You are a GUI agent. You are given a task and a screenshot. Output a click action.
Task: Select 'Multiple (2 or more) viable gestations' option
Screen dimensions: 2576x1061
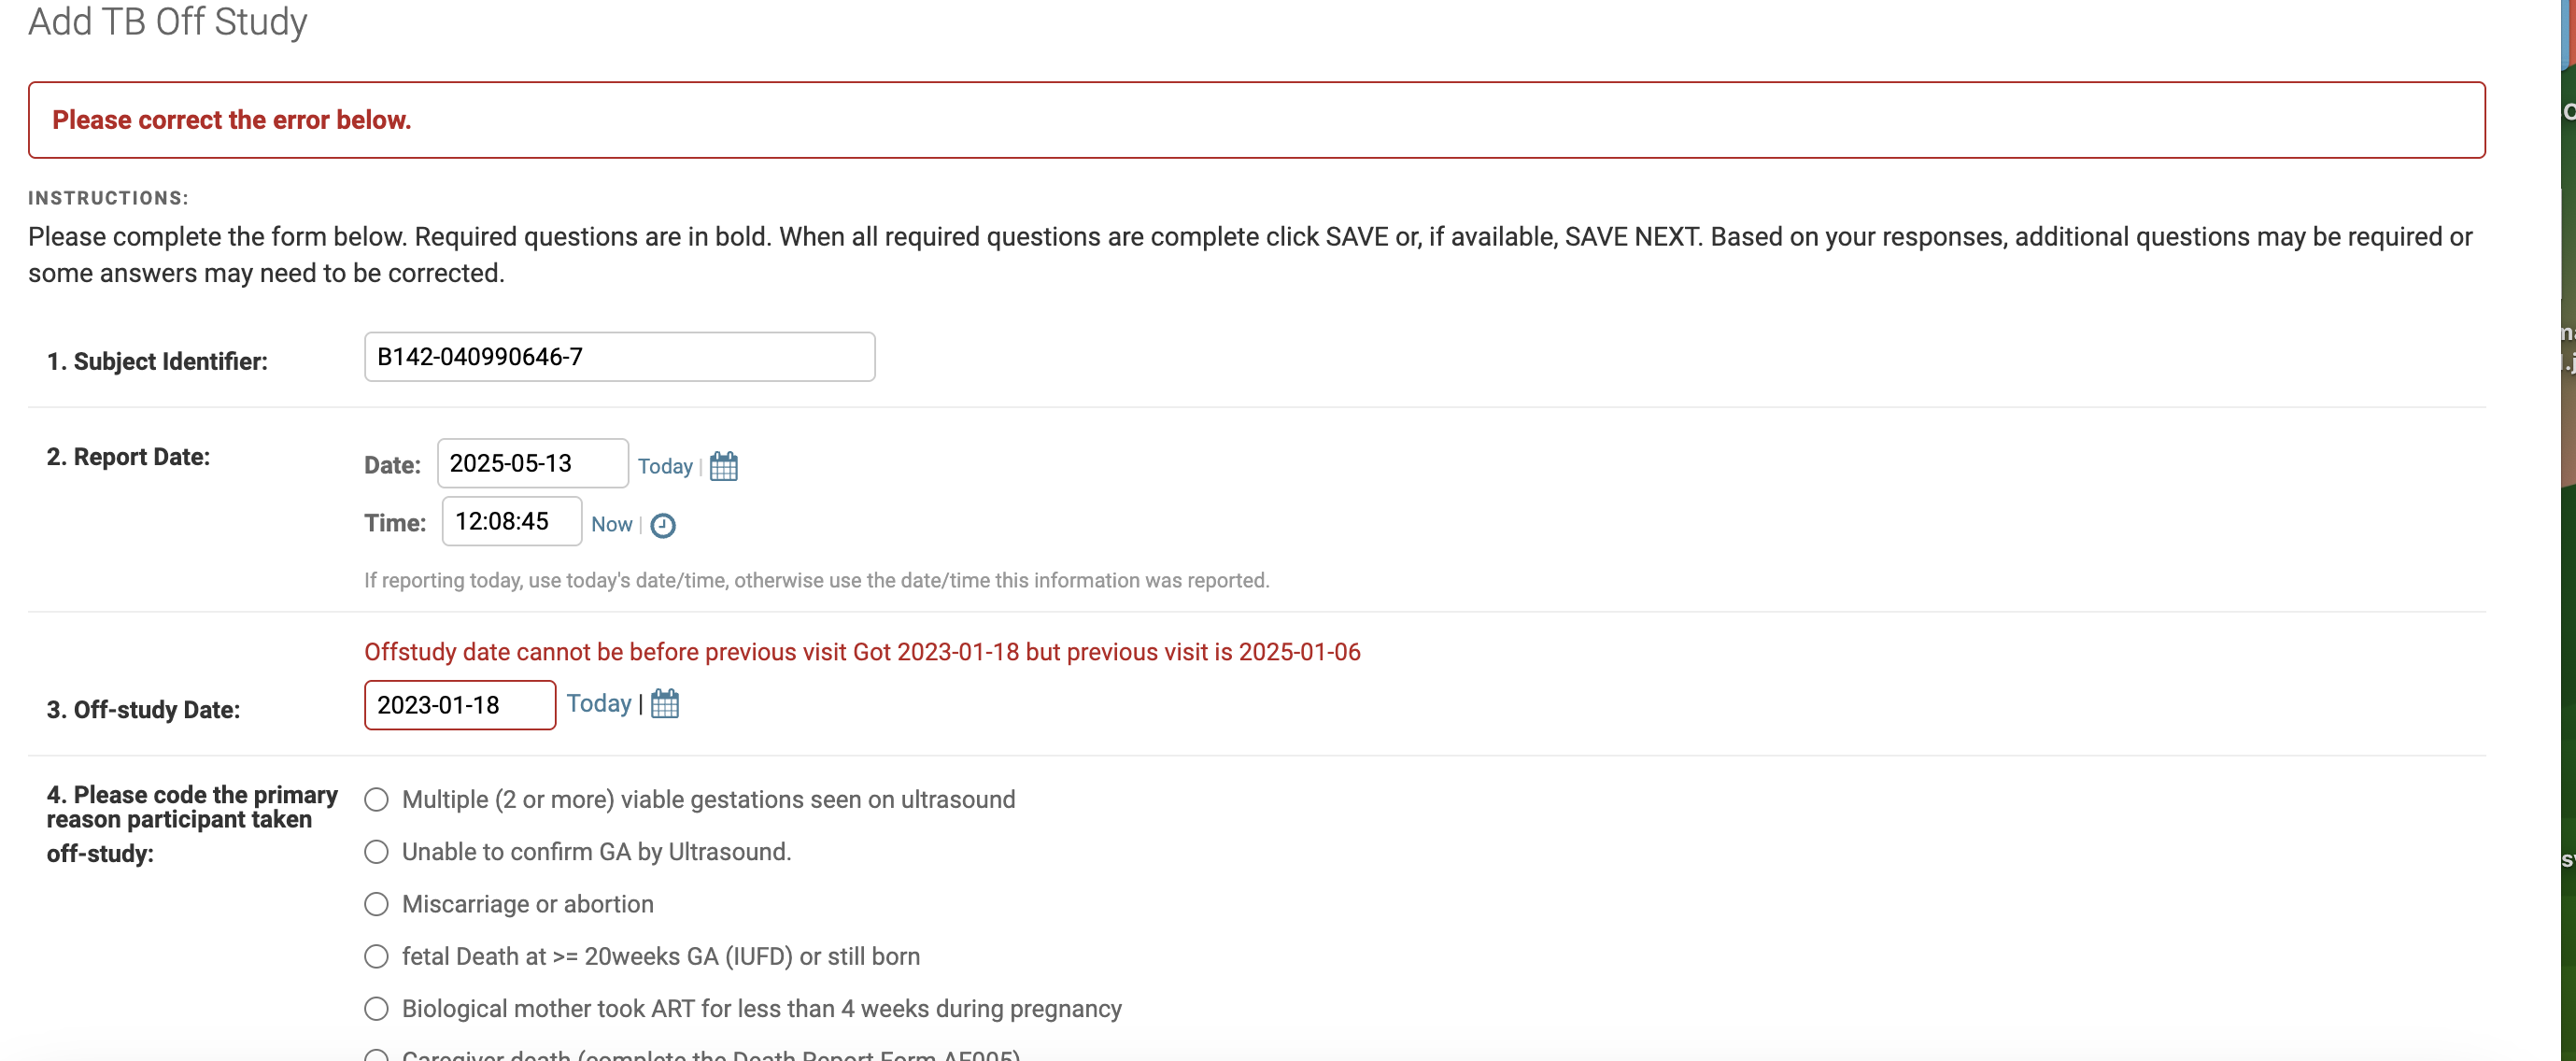[376, 800]
